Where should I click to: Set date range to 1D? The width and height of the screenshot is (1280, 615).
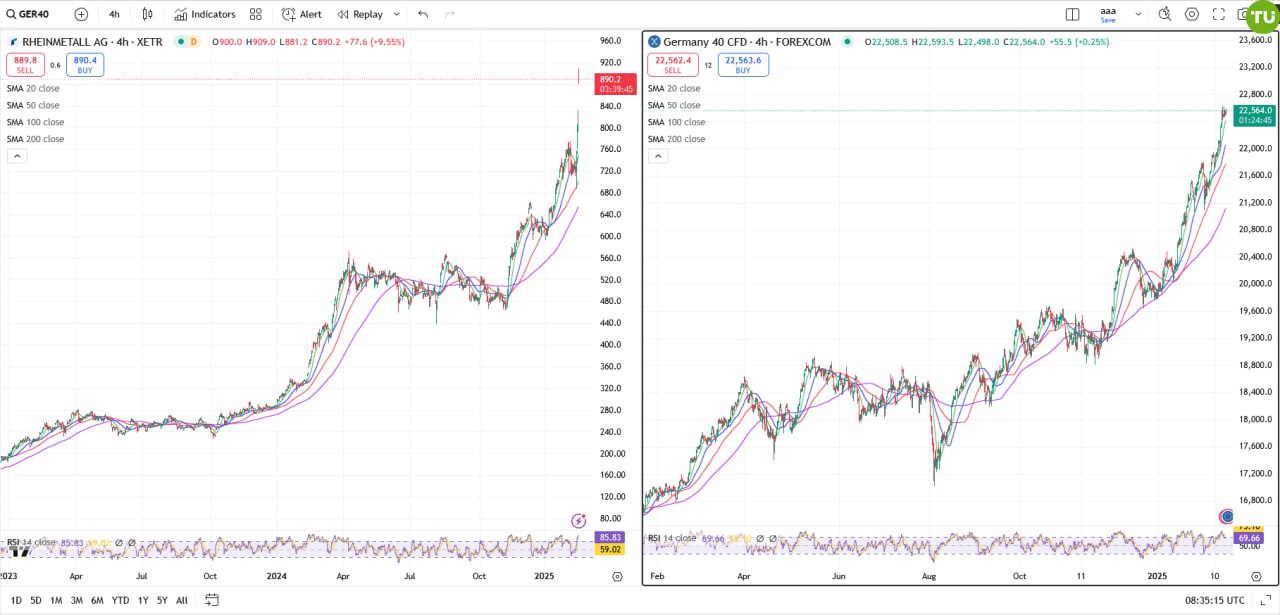coord(16,600)
